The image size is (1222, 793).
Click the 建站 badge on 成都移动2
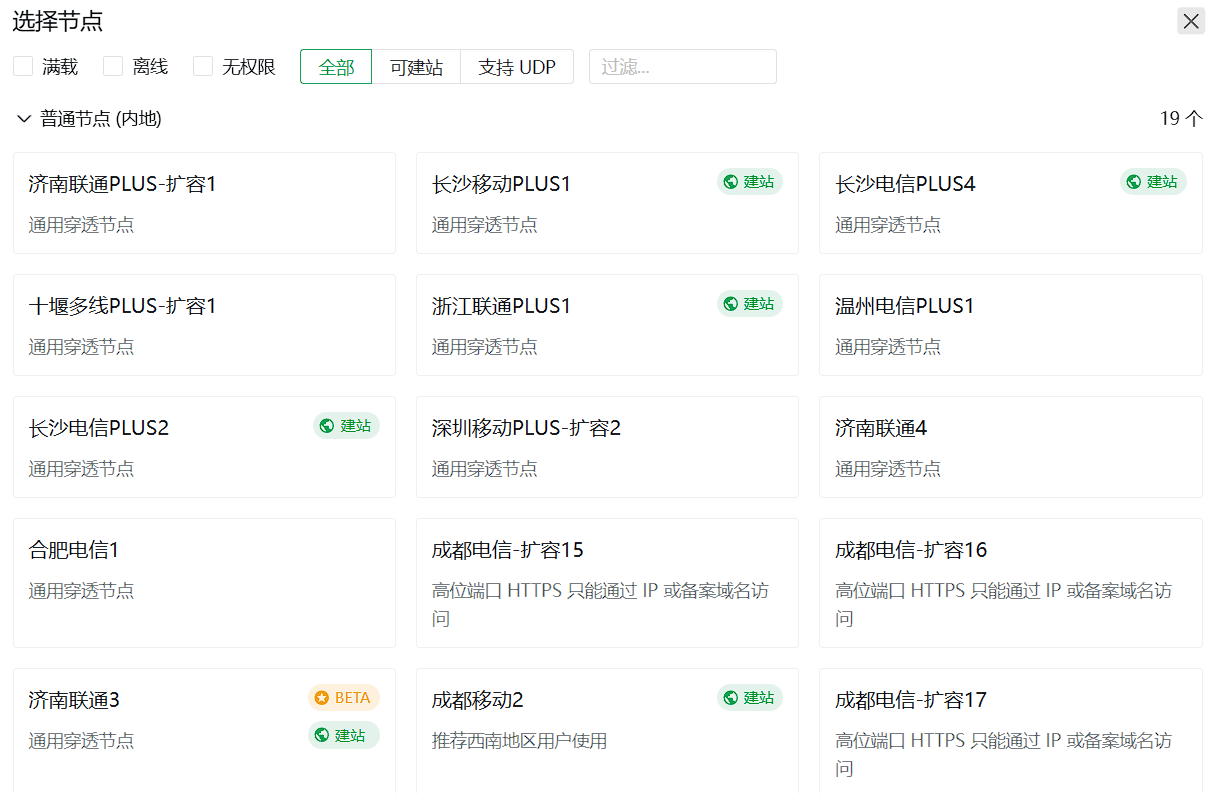[x=749, y=698]
